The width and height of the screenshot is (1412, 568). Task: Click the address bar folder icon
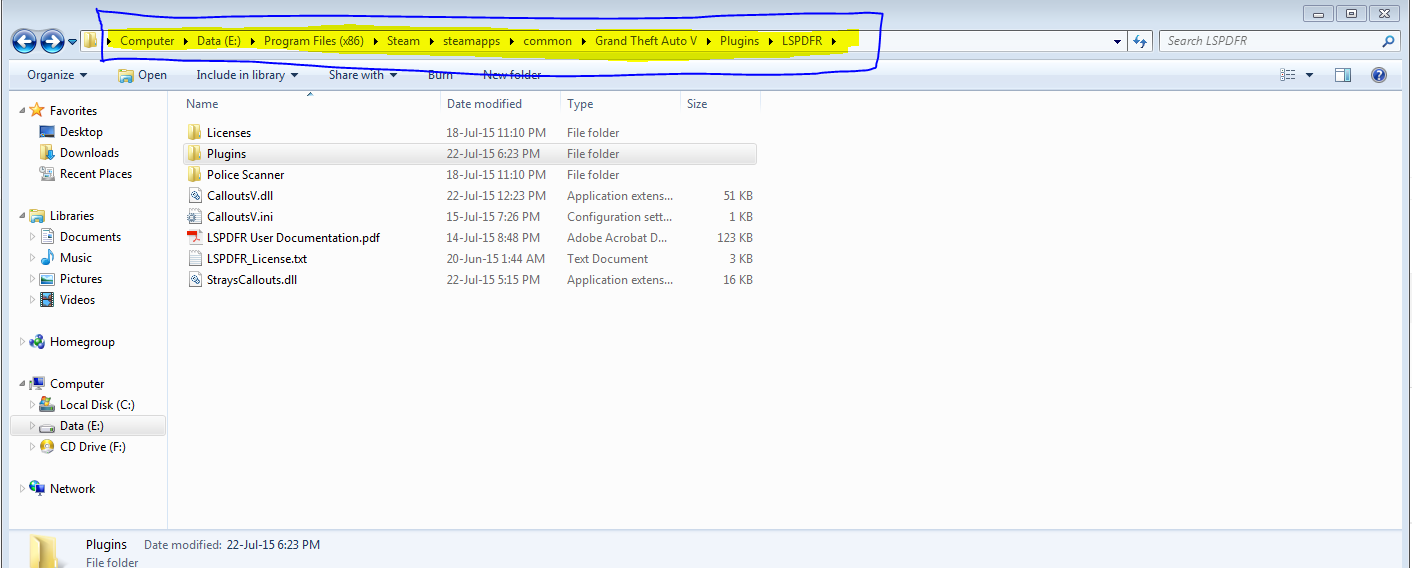pyautogui.click(x=91, y=41)
